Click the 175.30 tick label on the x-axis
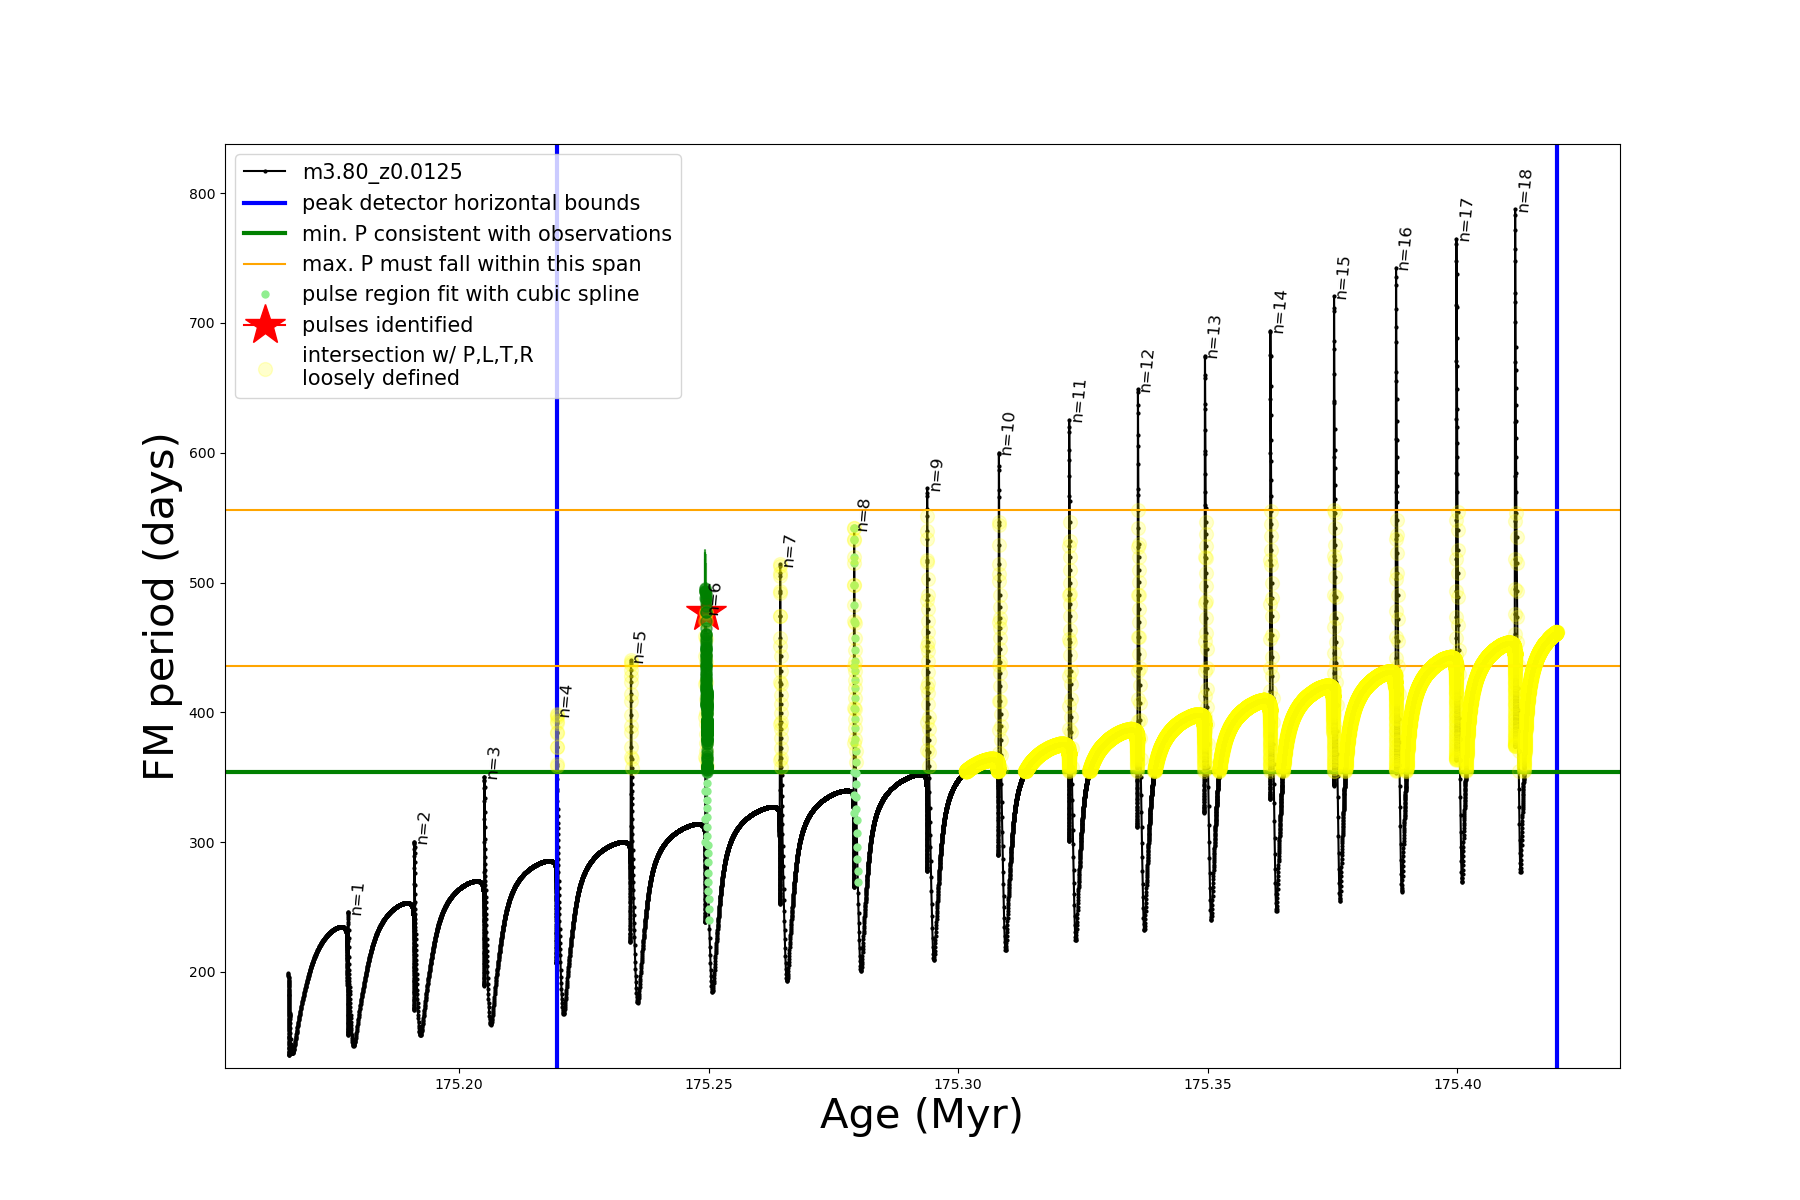Viewport: 1800px width, 1200px height. pos(958,1084)
